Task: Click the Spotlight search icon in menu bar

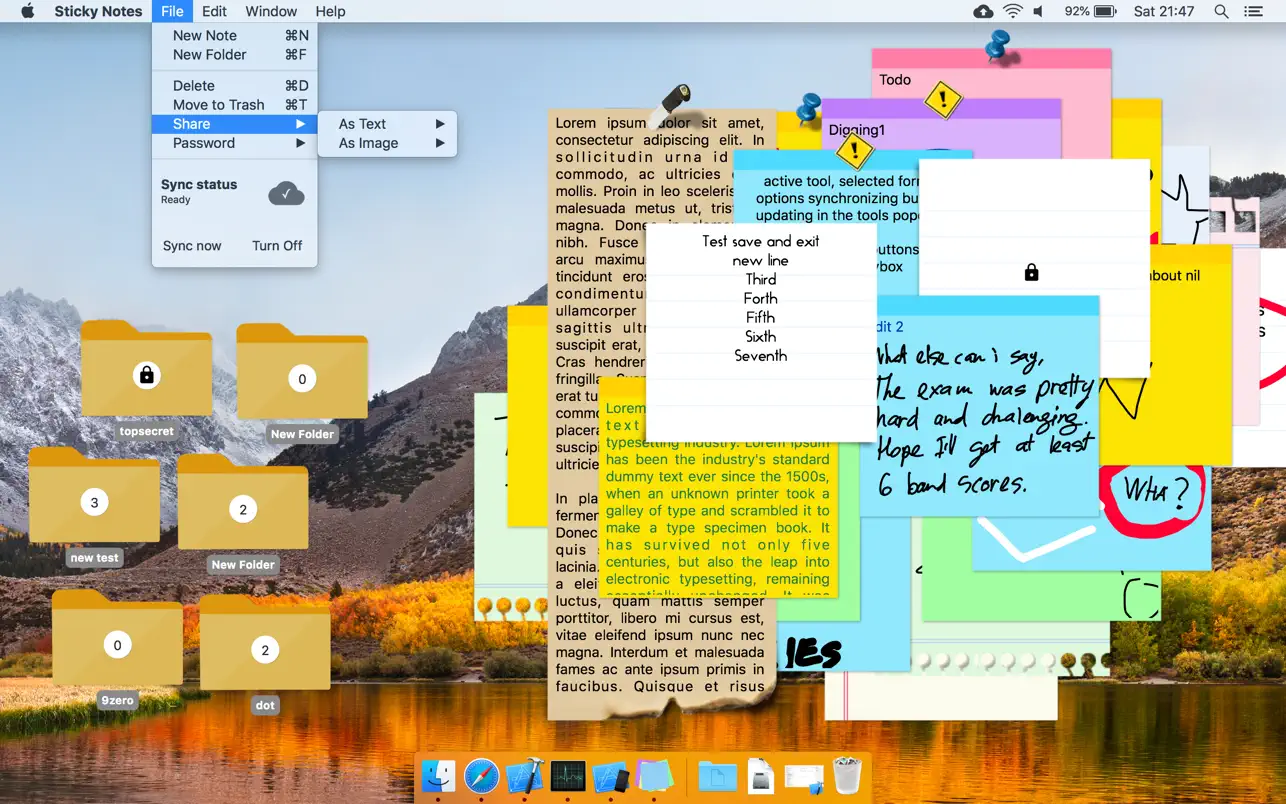Action: (x=1221, y=11)
